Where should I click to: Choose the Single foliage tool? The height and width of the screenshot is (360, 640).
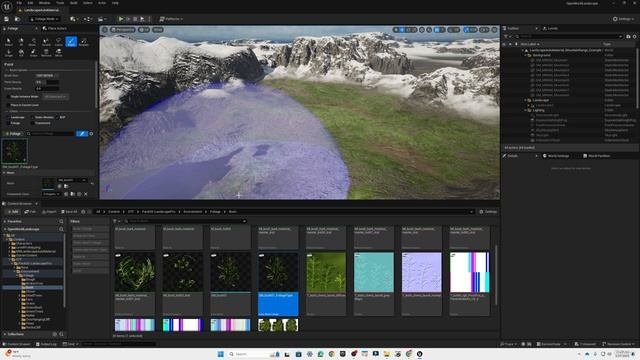(9, 53)
